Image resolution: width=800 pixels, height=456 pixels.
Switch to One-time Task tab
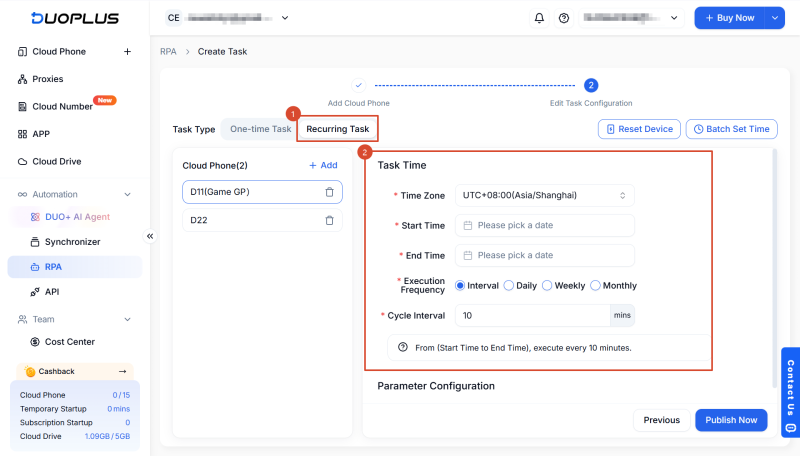point(260,129)
